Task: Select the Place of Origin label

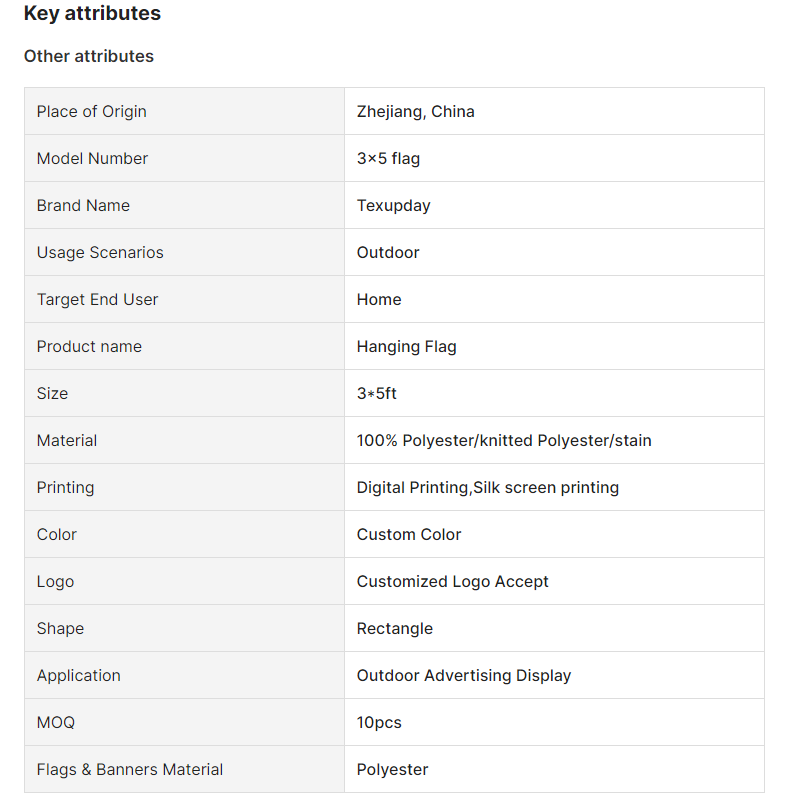Action: click(x=92, y=111)
